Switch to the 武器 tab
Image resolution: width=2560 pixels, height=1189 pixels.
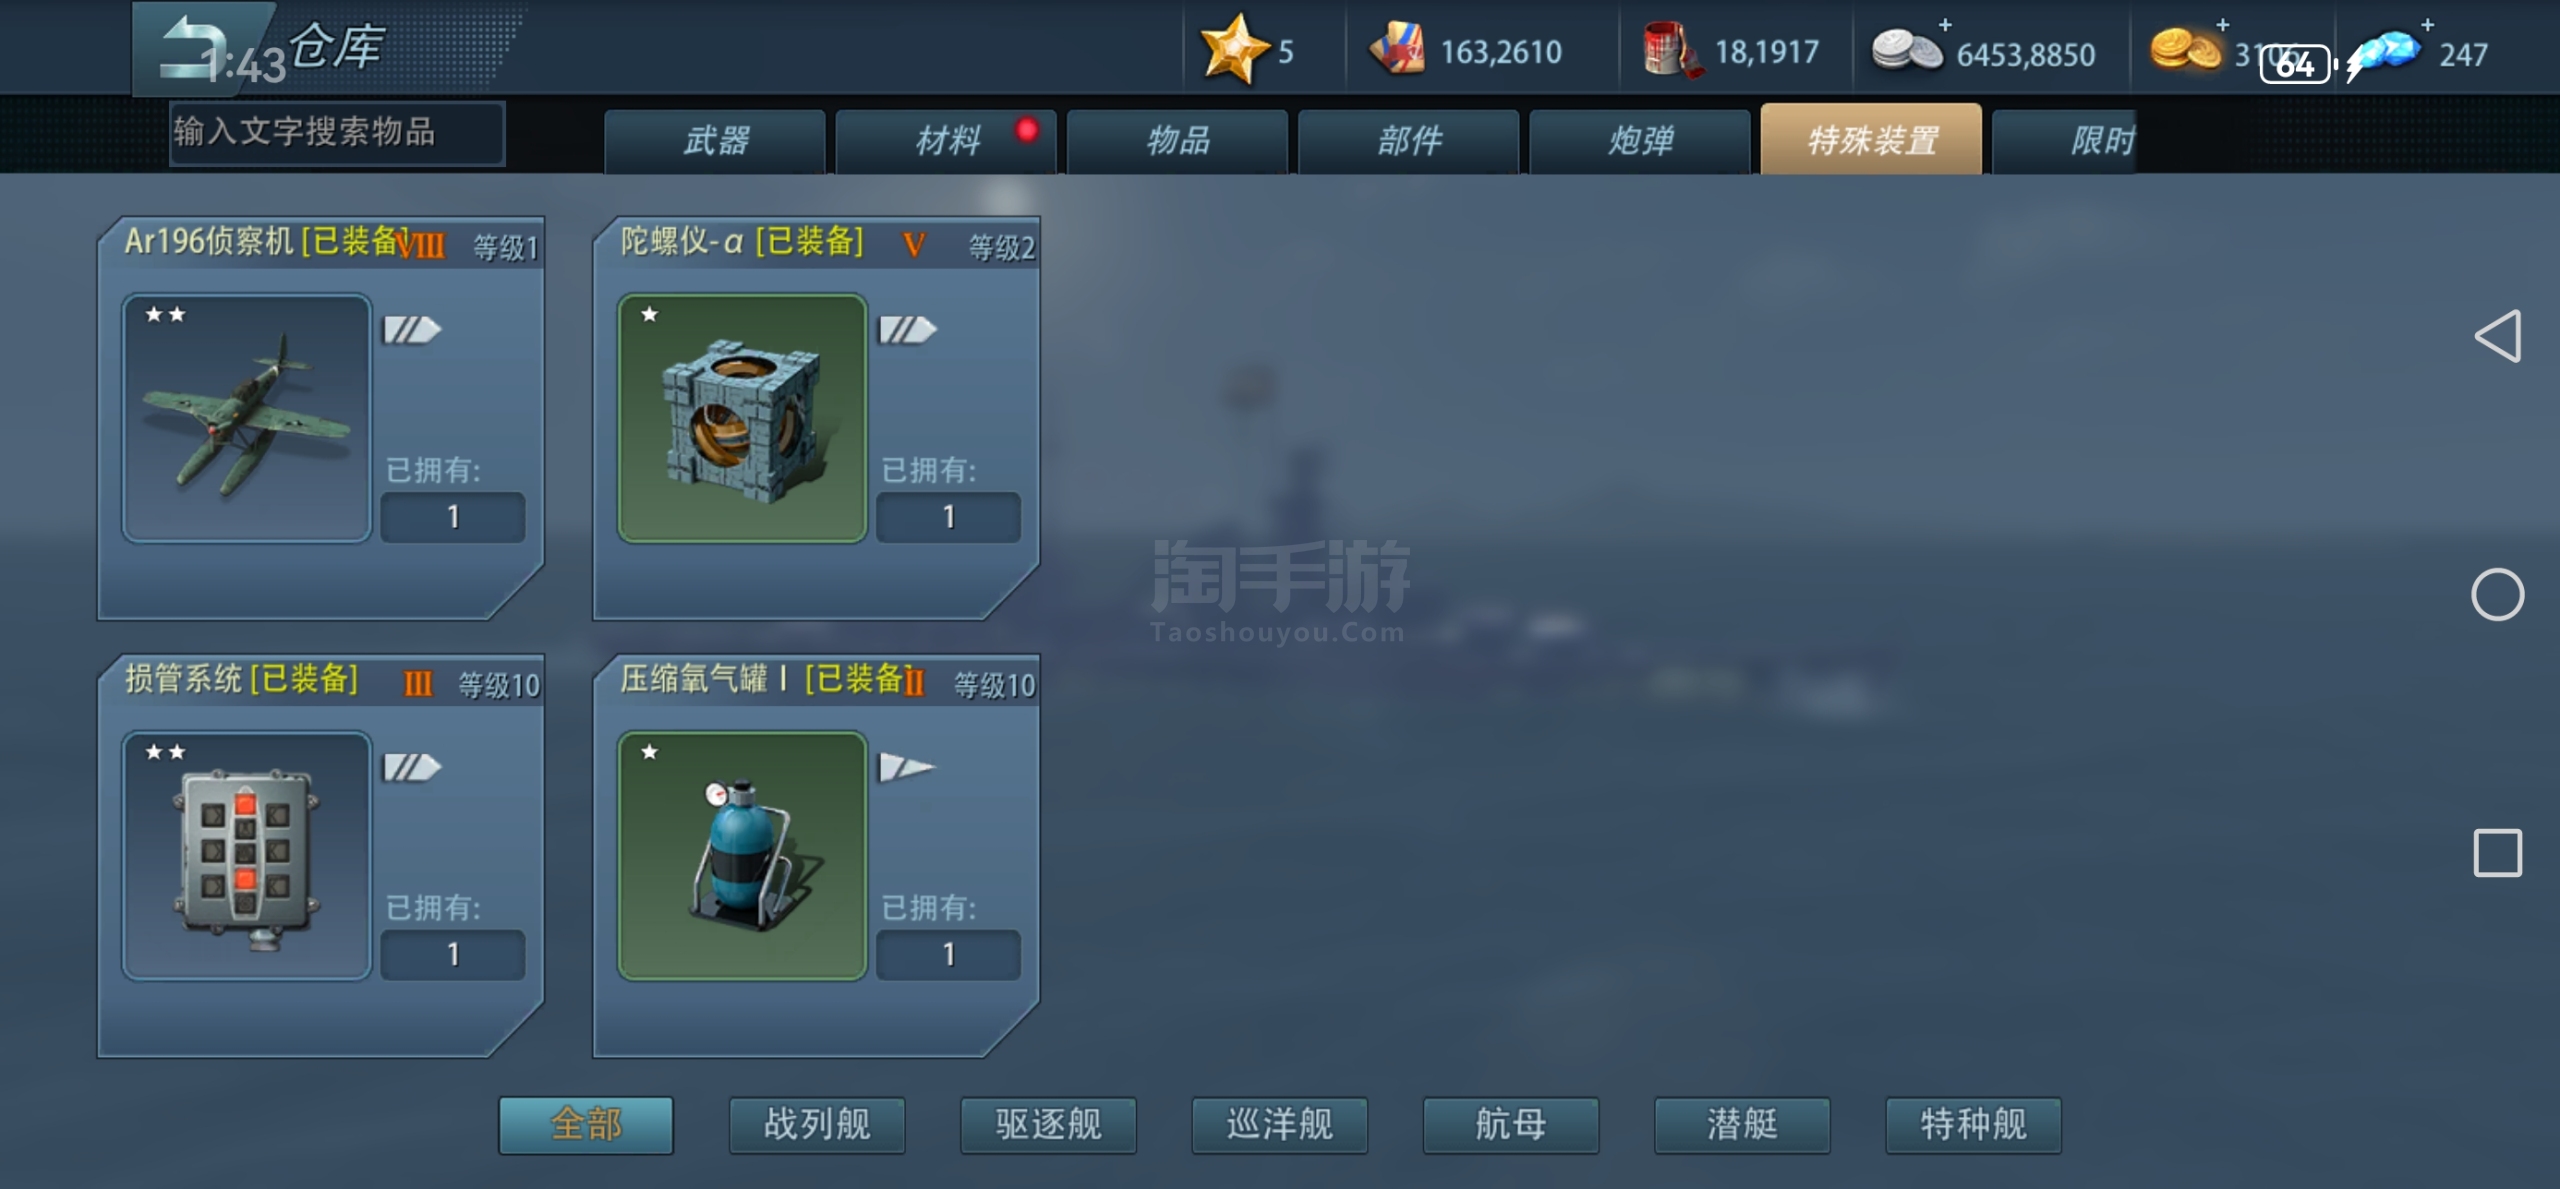(x=715, y=141)
